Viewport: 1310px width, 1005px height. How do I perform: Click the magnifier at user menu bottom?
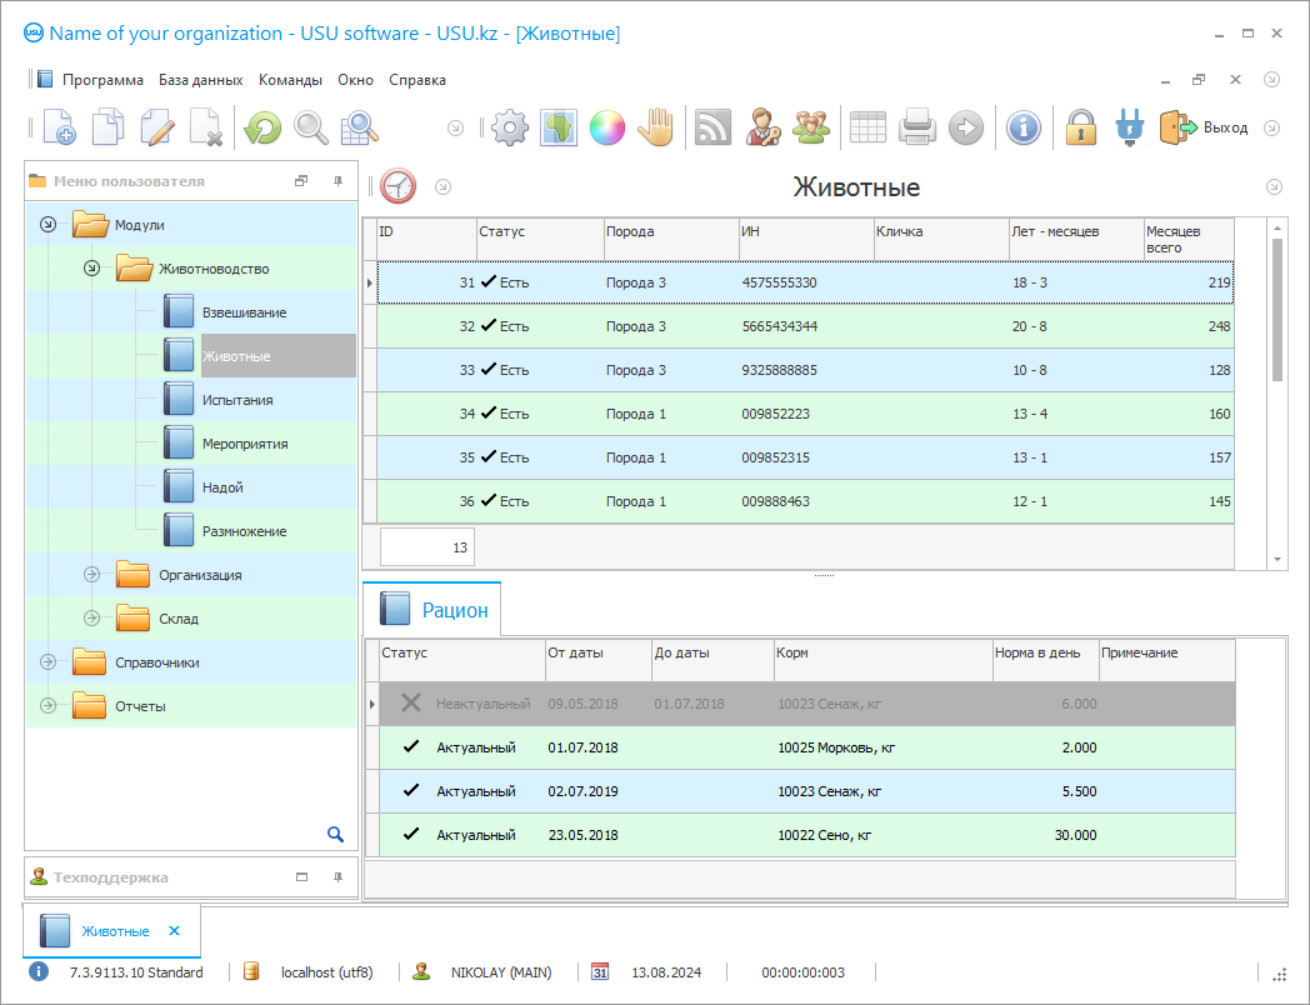[x=336, y=834]
